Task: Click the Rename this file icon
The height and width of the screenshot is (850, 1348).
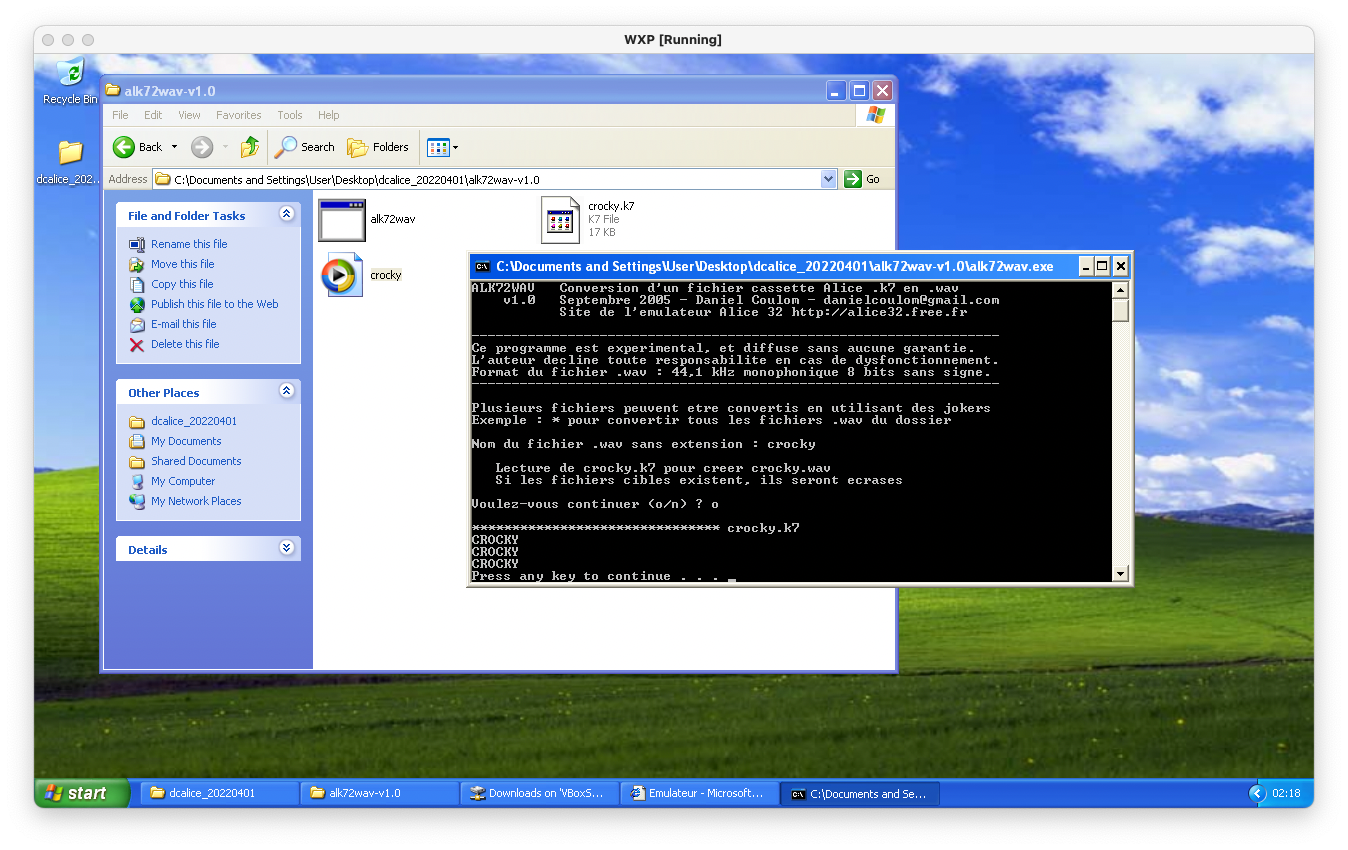Action: tap(137, 244)
